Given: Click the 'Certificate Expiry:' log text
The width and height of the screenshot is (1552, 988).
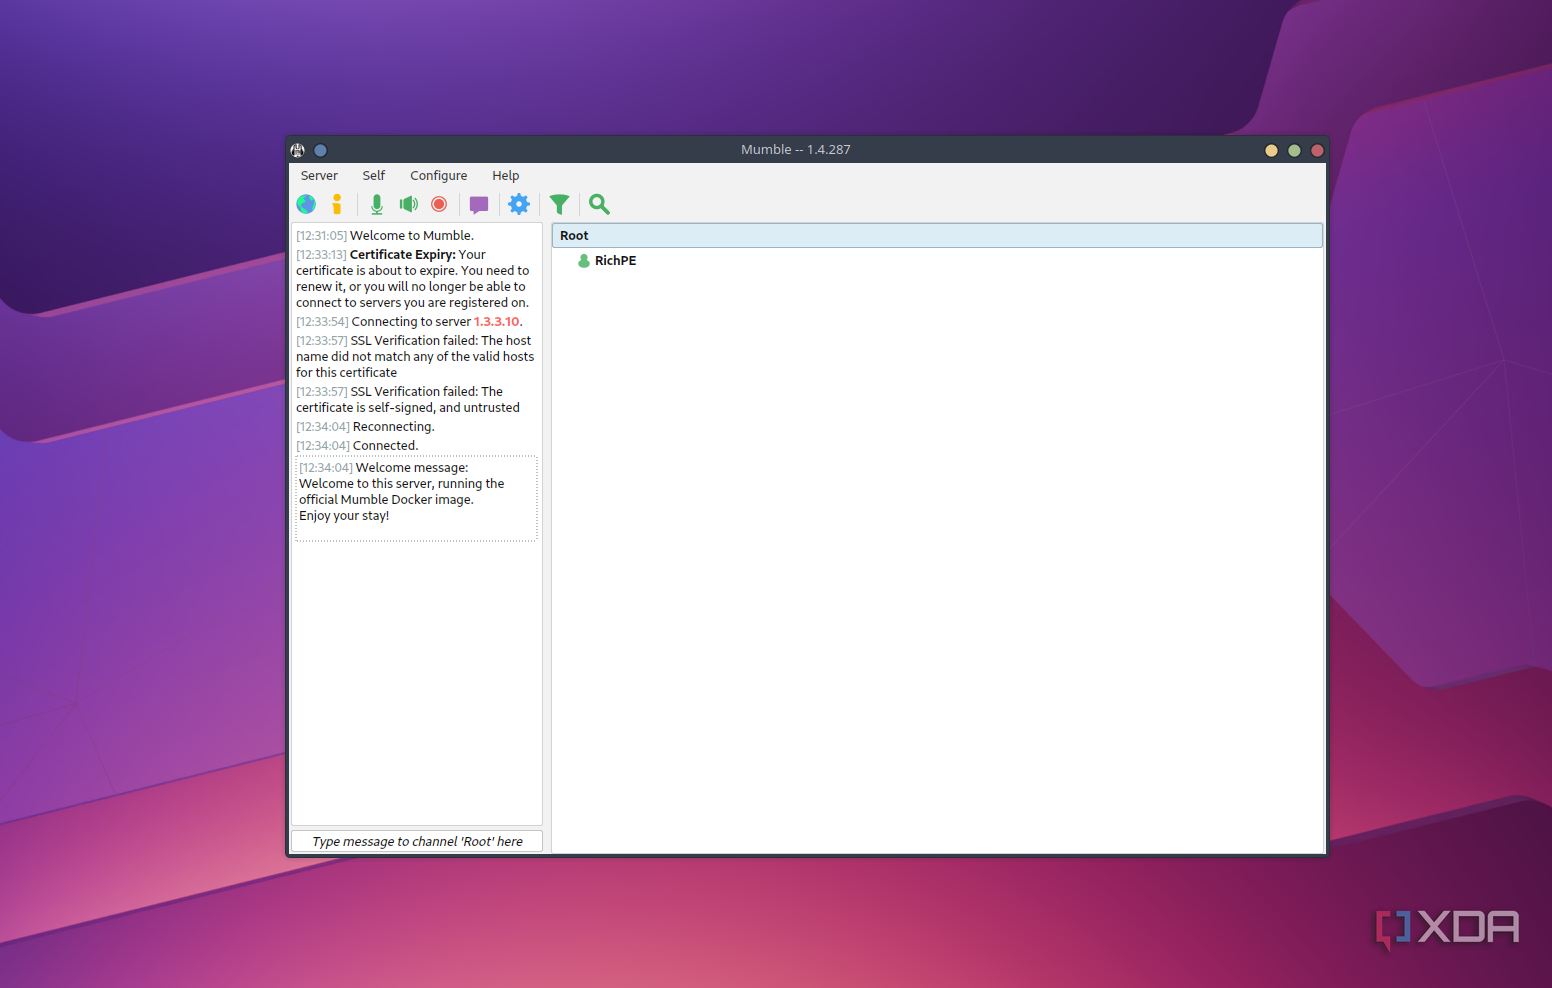Looking at the screenshot, I should tap(402, 255).
